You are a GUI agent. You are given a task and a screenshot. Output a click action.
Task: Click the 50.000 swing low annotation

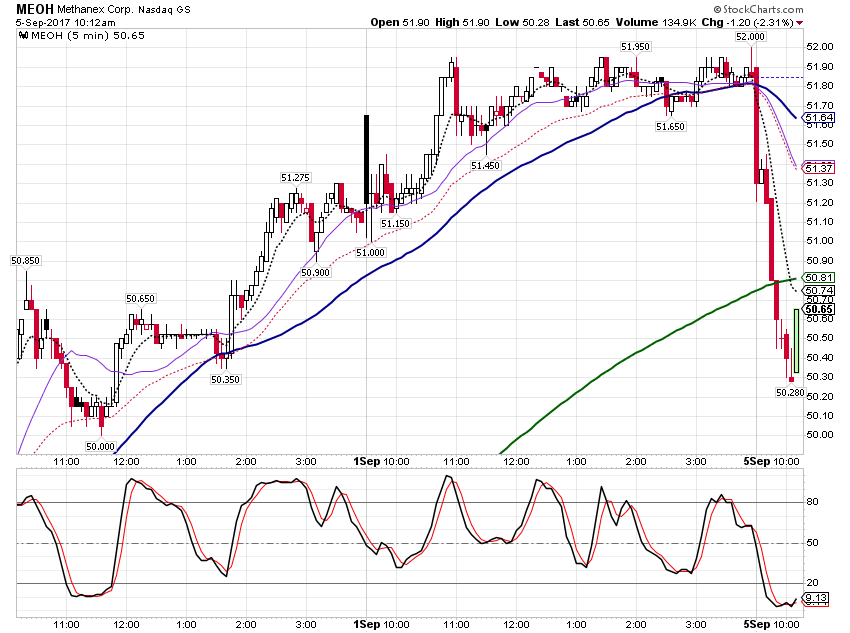[100, 447]
